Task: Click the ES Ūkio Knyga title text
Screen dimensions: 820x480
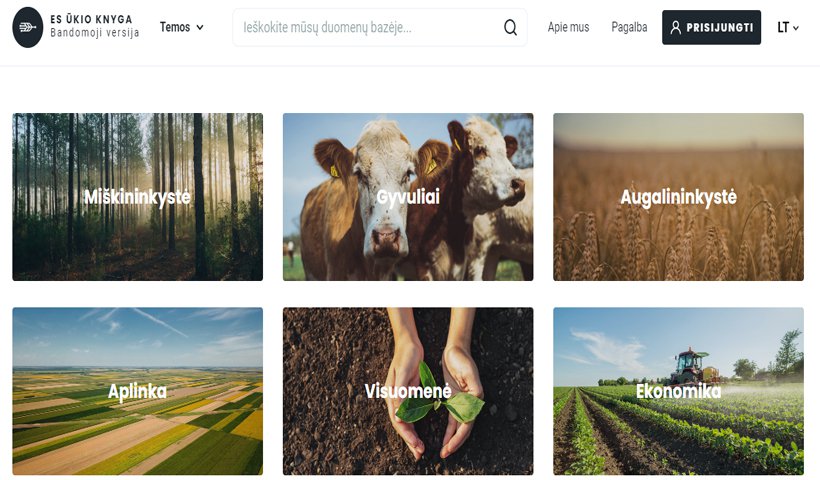Action: pyautogui.click(x=91, y=19)
